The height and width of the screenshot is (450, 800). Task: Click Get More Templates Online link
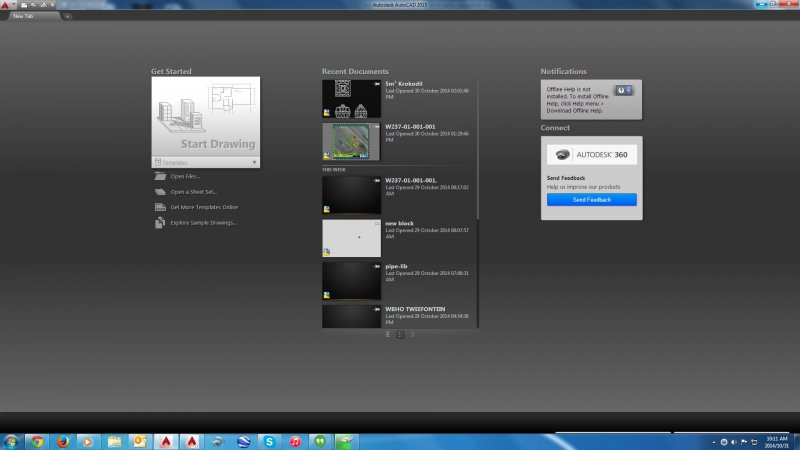[x=204, y=207]
